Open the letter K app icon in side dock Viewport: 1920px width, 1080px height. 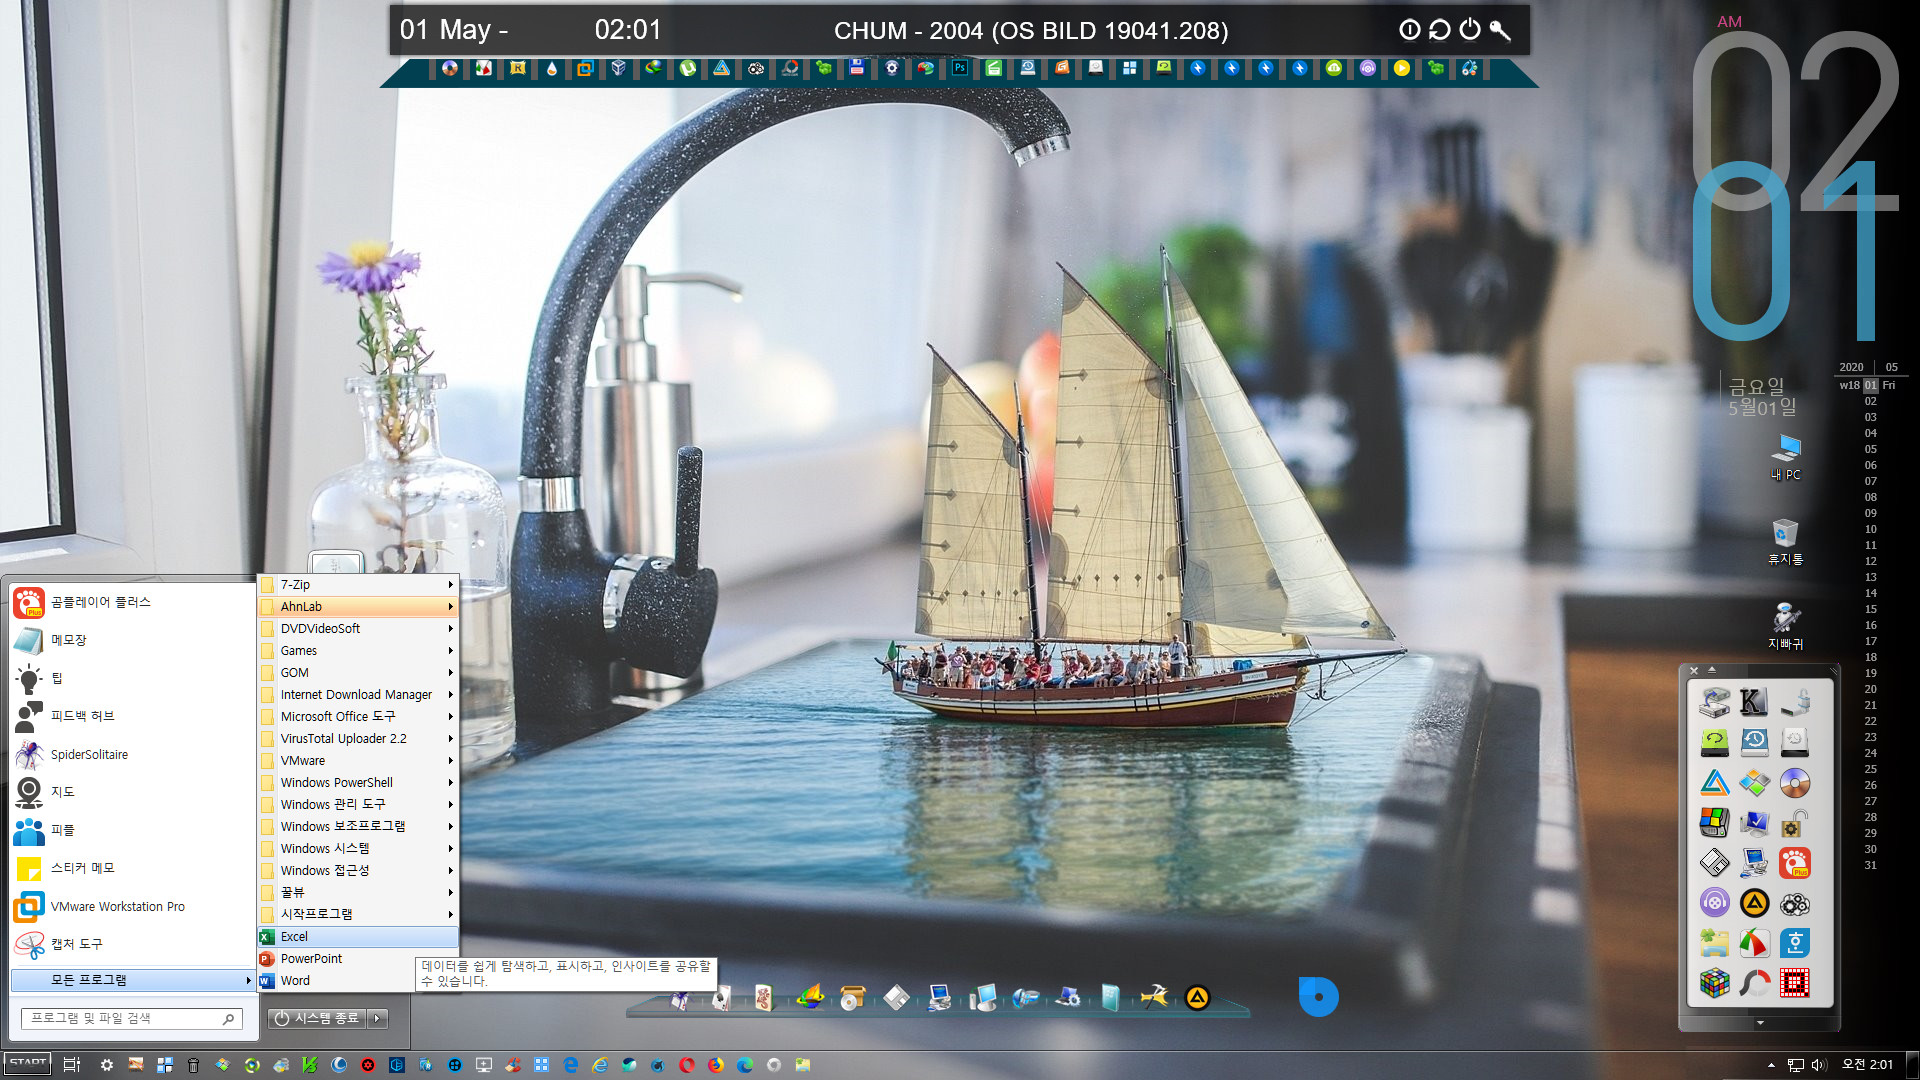(1754, 702)
